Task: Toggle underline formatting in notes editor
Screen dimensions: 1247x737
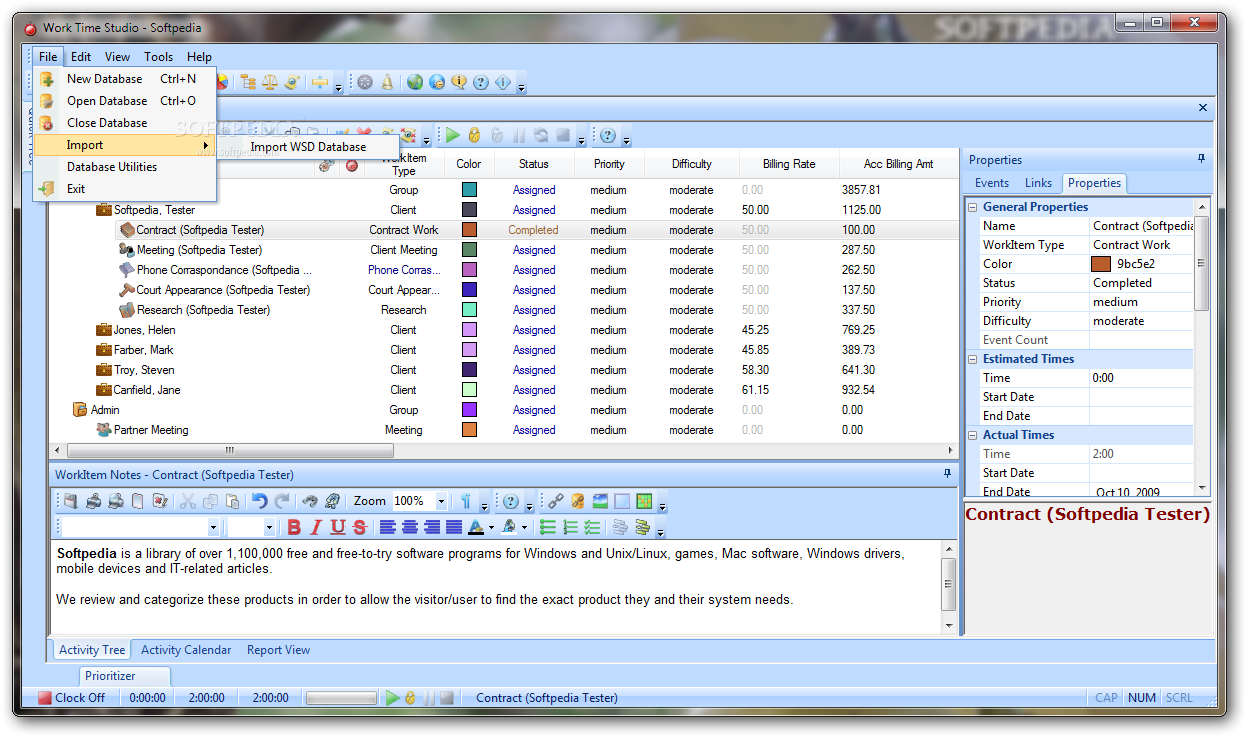Action: pyautogui.click(x=338, y=527)
